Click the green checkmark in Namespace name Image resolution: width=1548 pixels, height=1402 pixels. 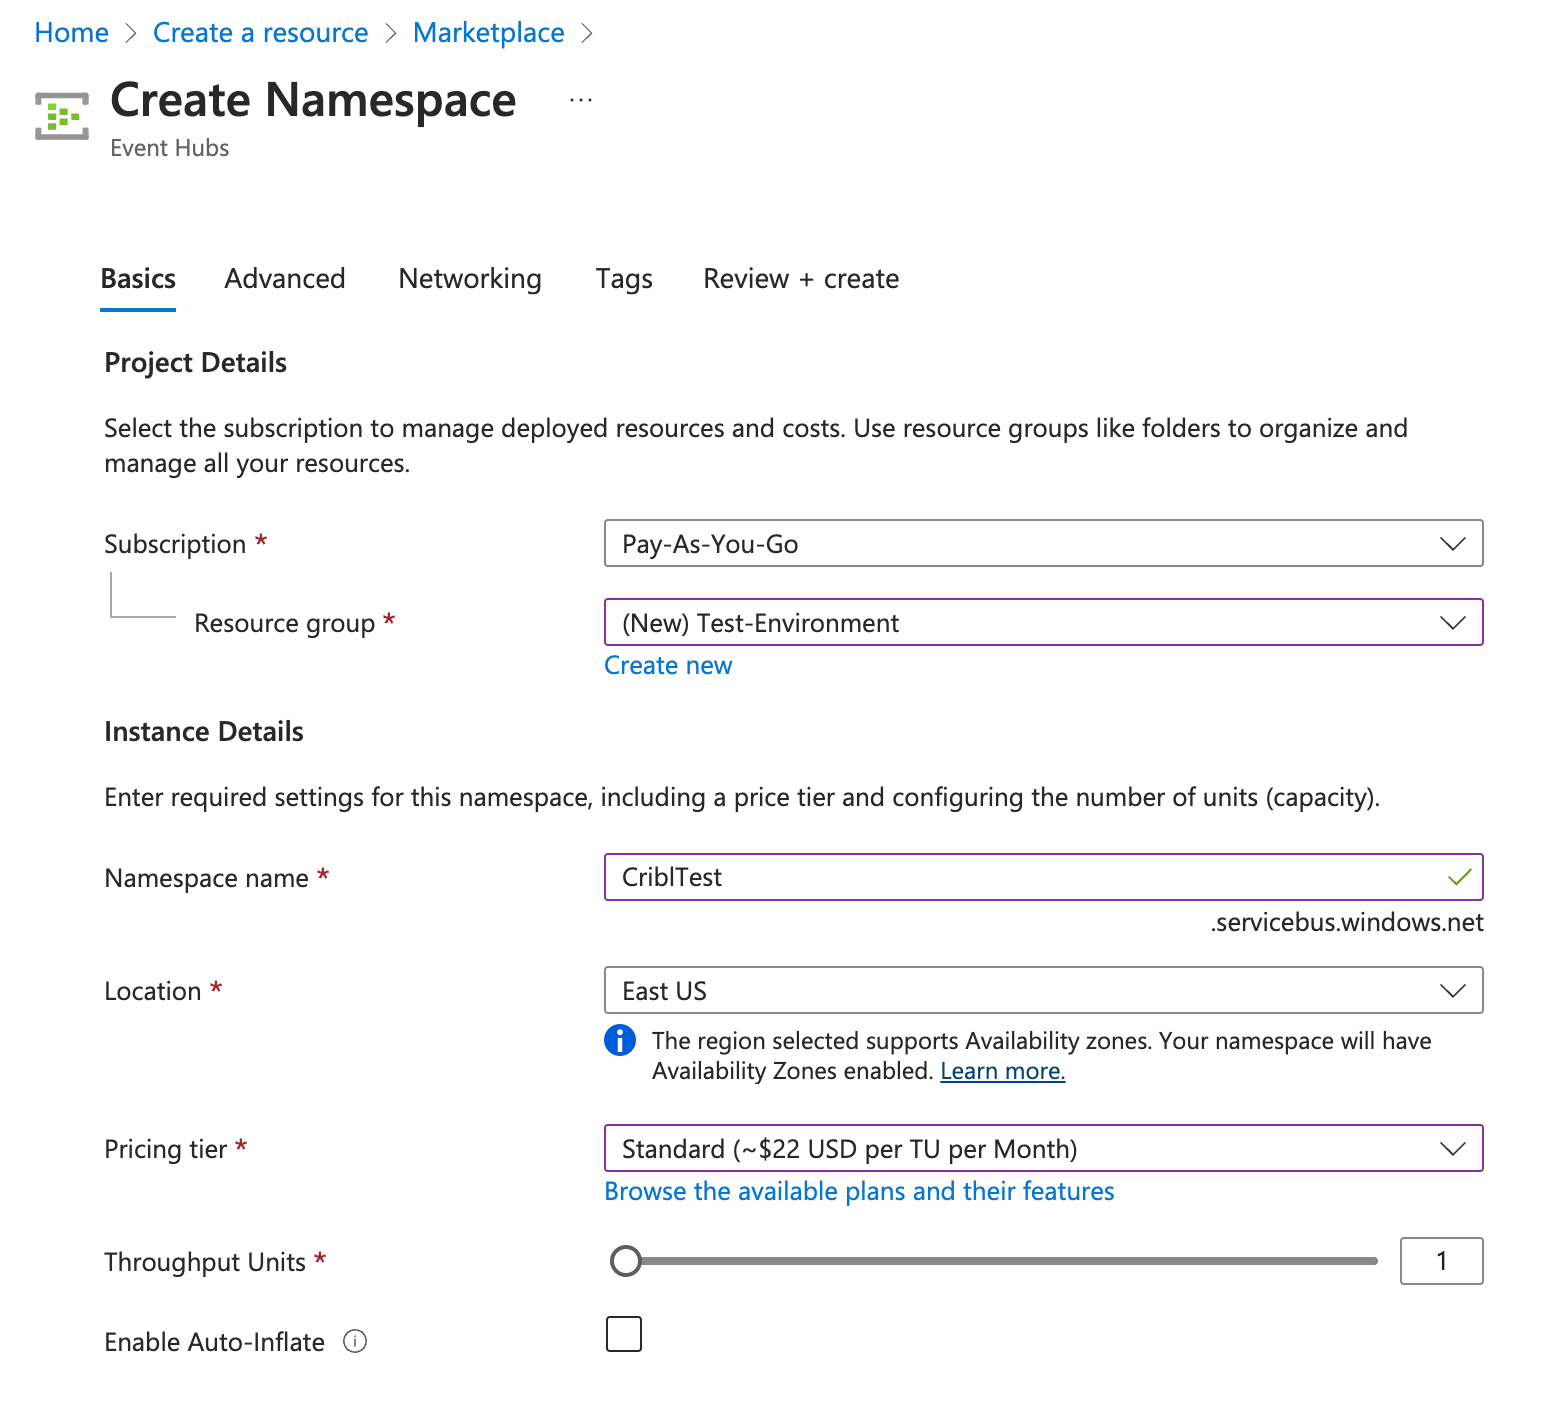1459,877
